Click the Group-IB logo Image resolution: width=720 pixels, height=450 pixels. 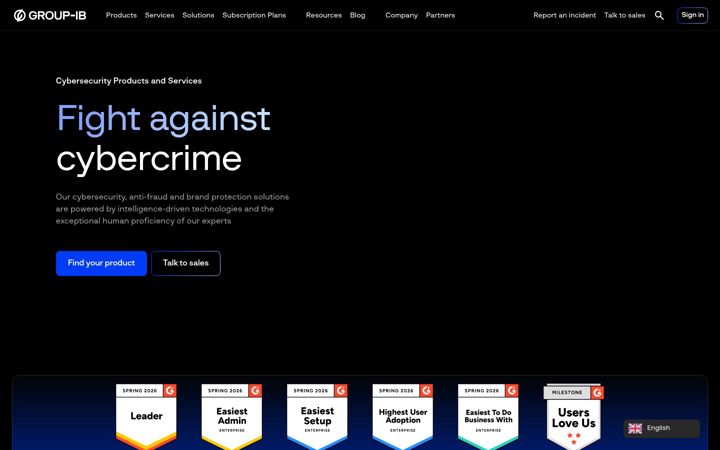click(50, 16)
